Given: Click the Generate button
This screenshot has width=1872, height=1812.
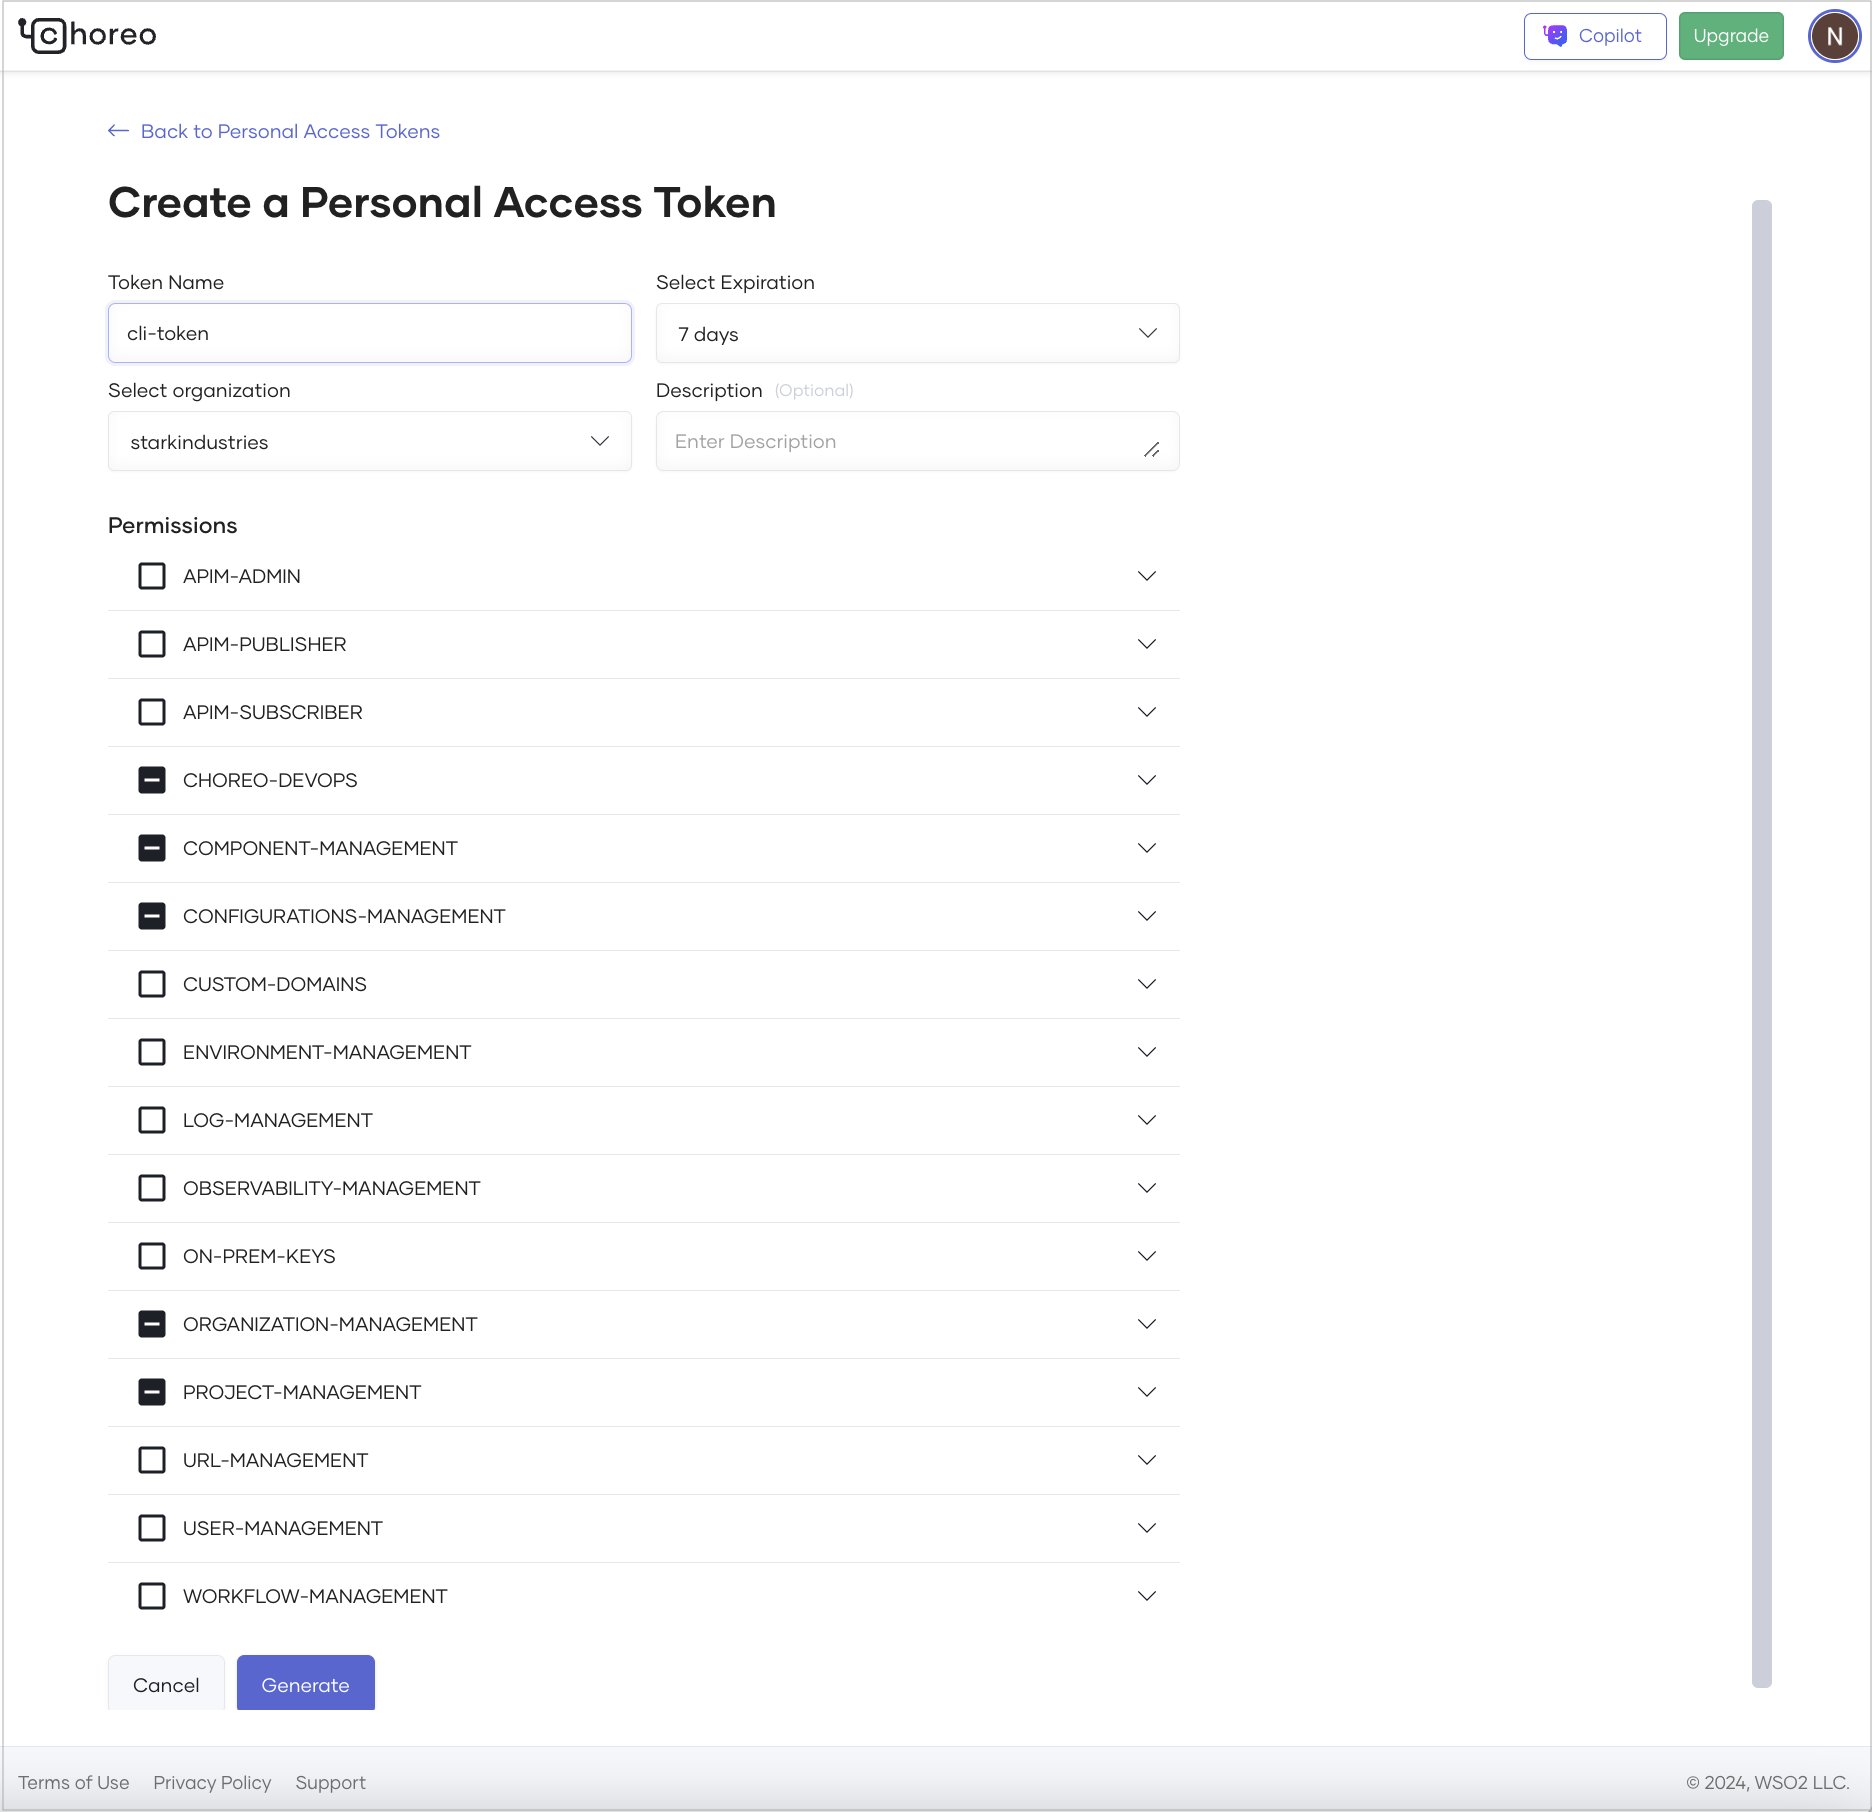Looking at the screenshot, I should (x=305, y=1684).
